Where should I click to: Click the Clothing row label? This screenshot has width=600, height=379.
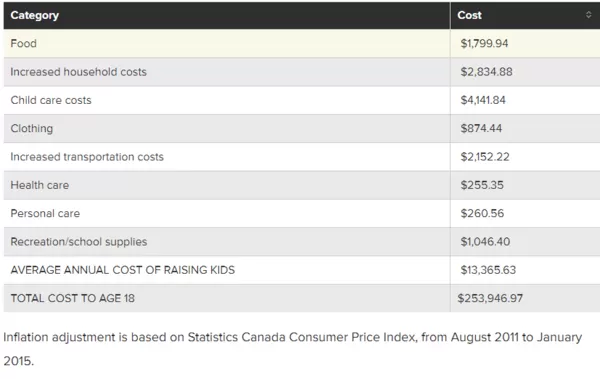point(32,129)
